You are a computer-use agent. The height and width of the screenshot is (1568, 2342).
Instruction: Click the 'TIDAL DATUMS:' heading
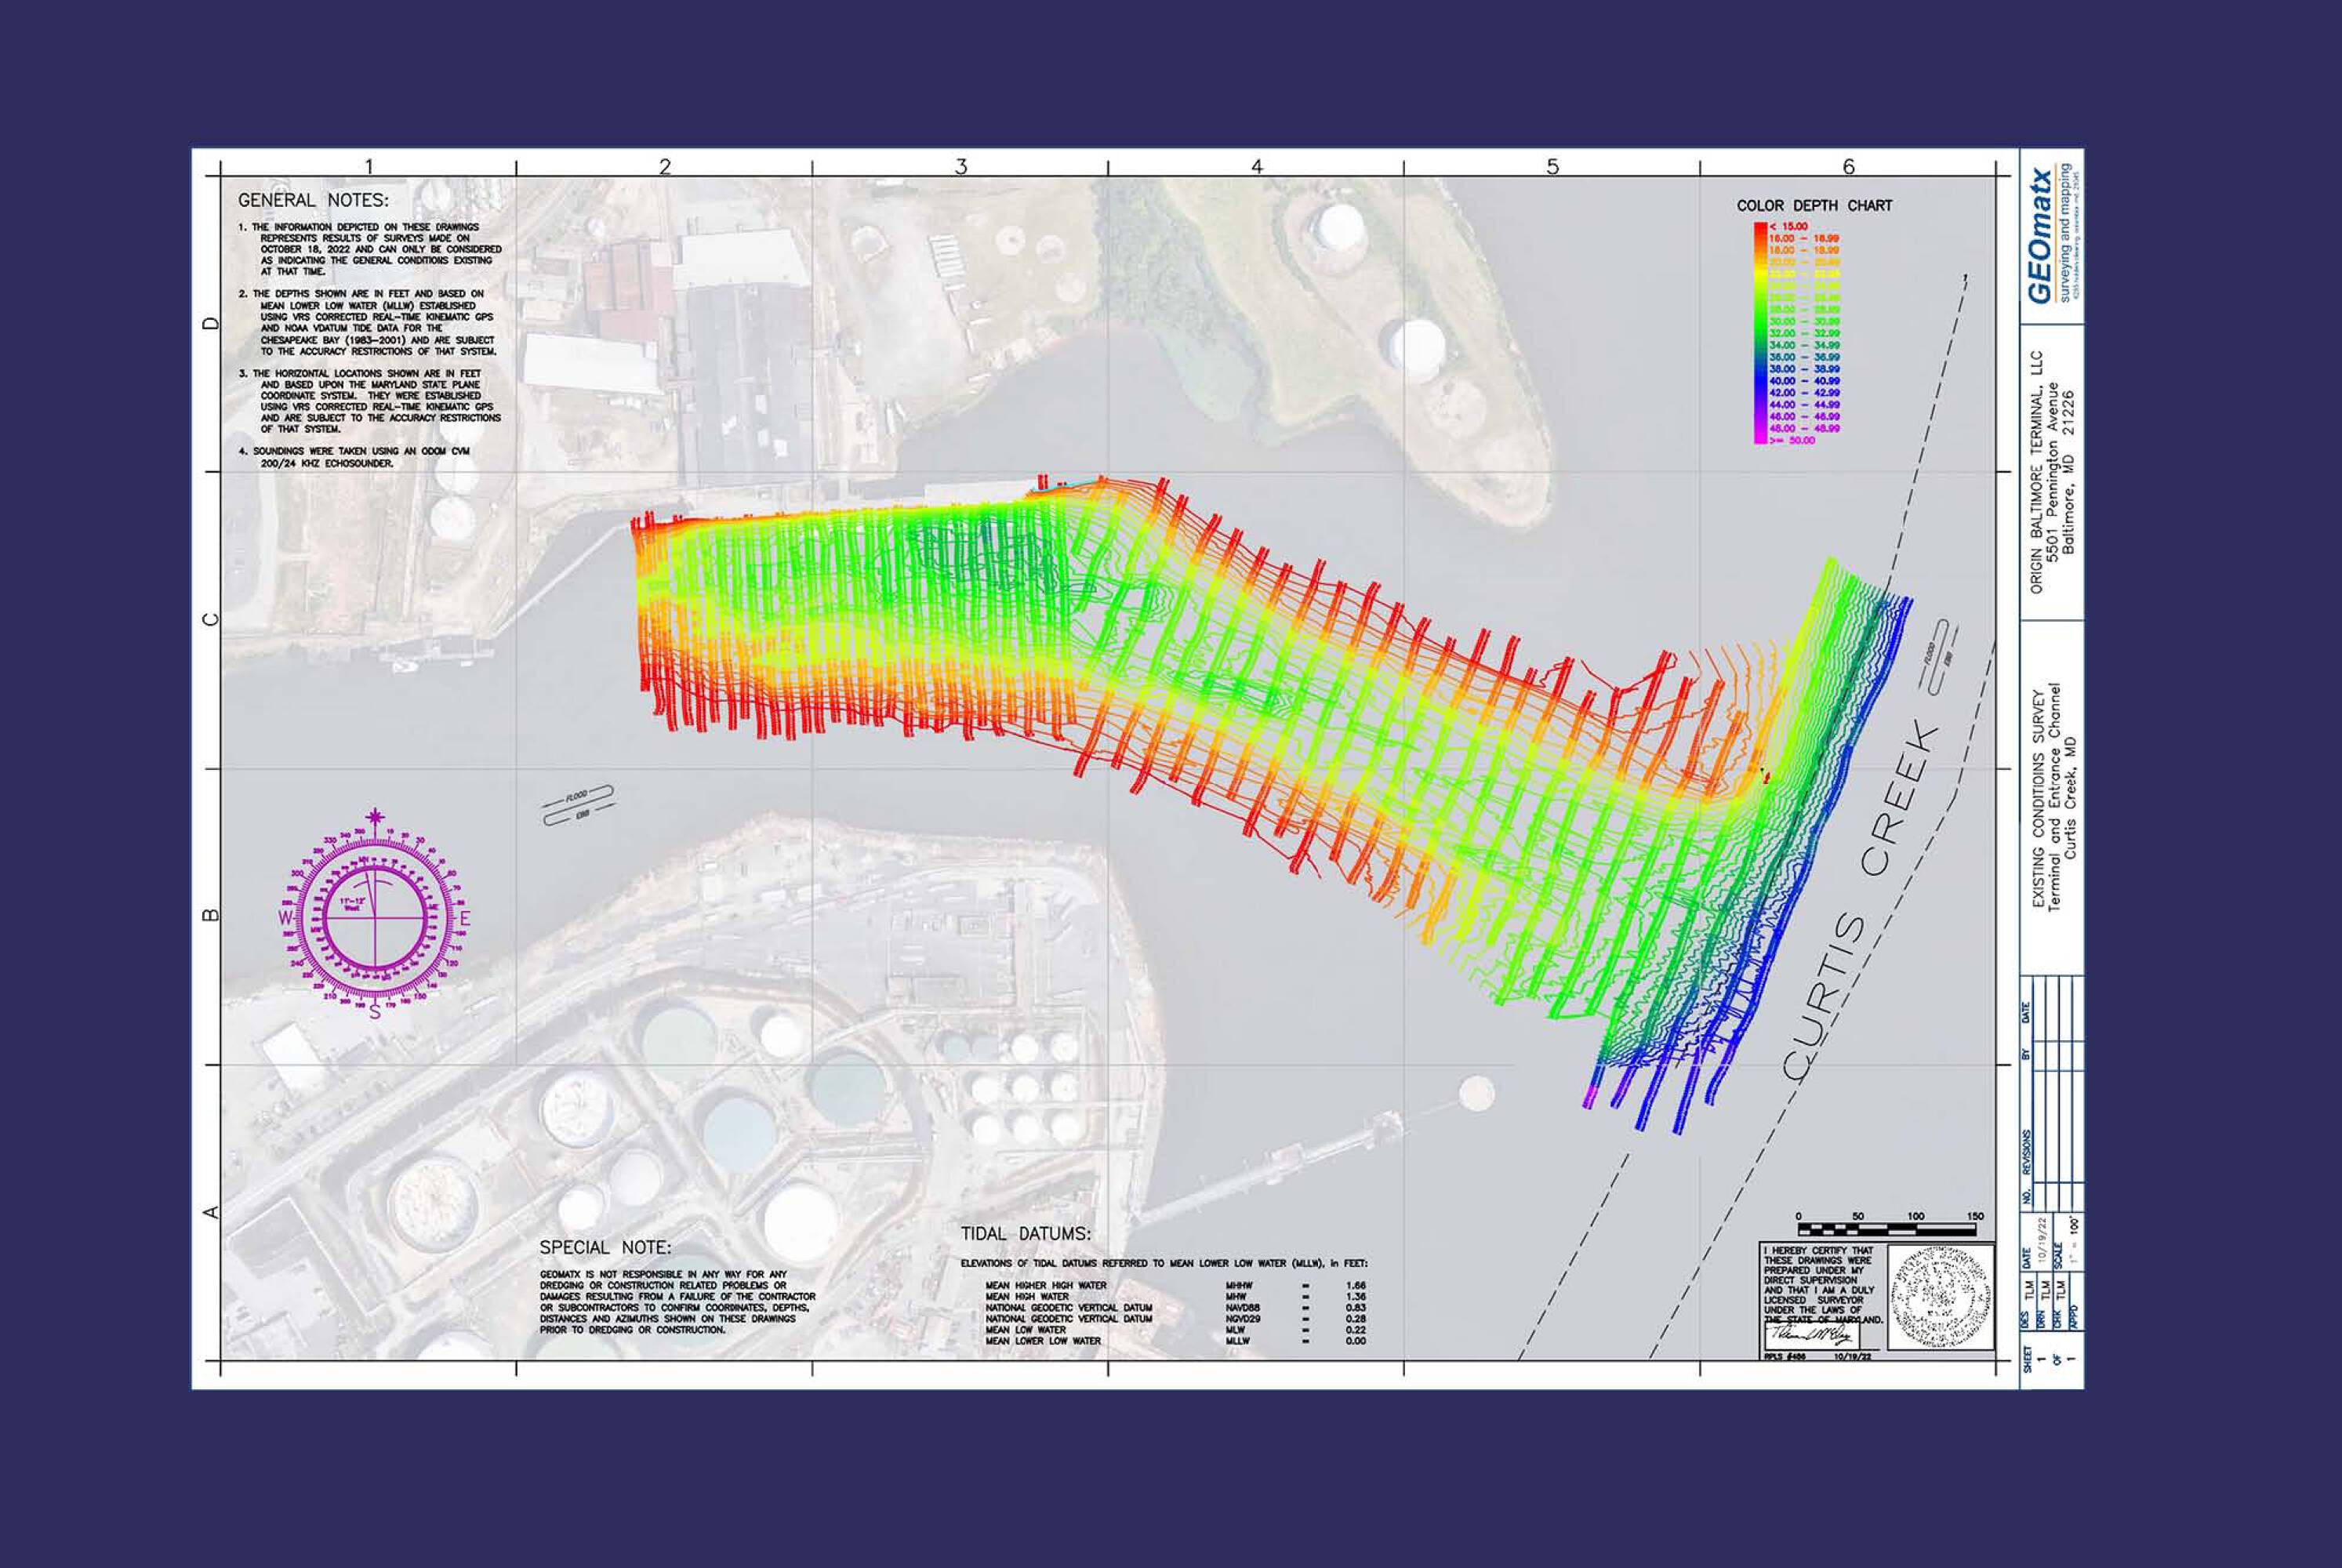pos(1026,1234)
